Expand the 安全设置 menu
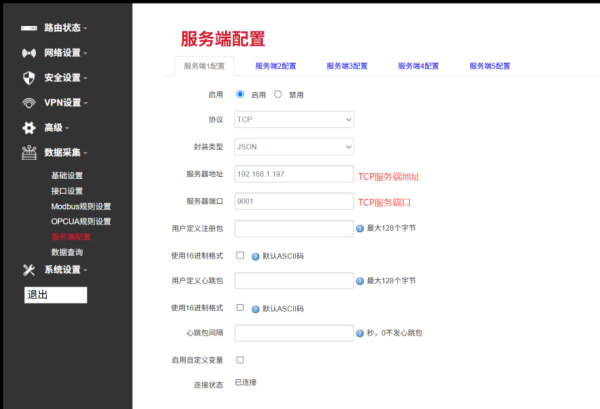 (65, 78)
